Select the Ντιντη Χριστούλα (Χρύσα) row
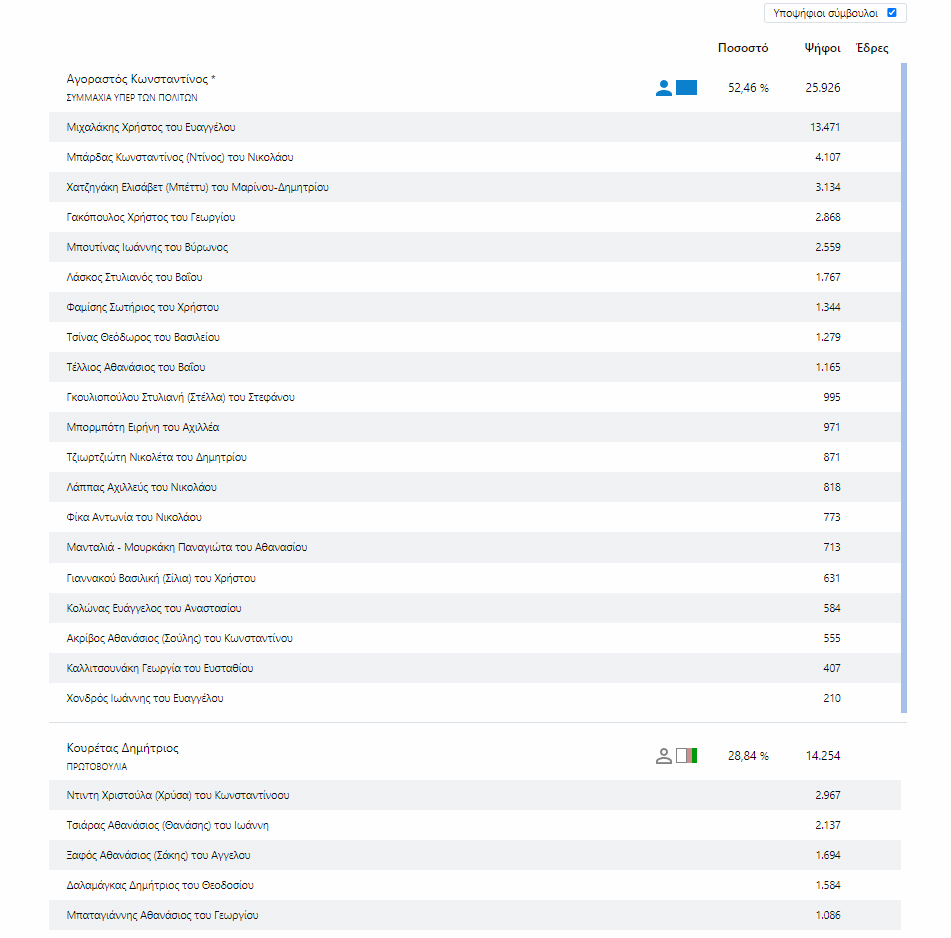 point(178,795)
